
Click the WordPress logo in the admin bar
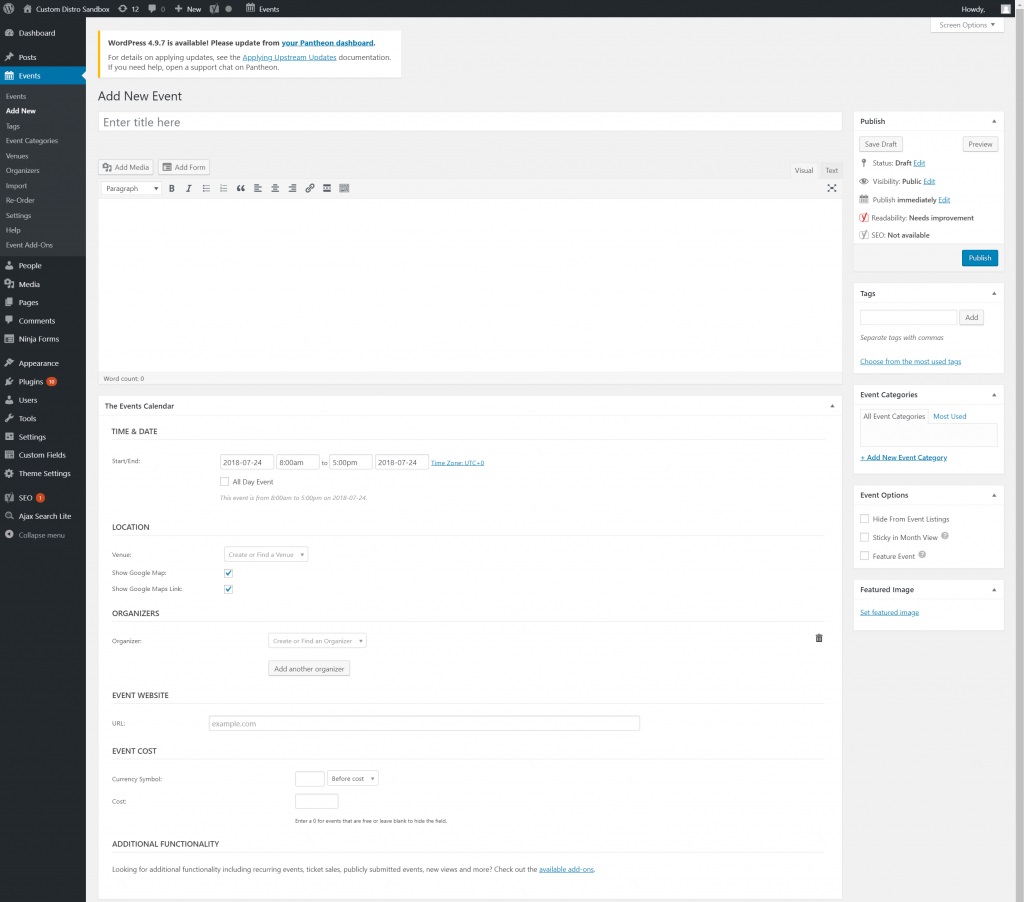(x=8, y=8)
